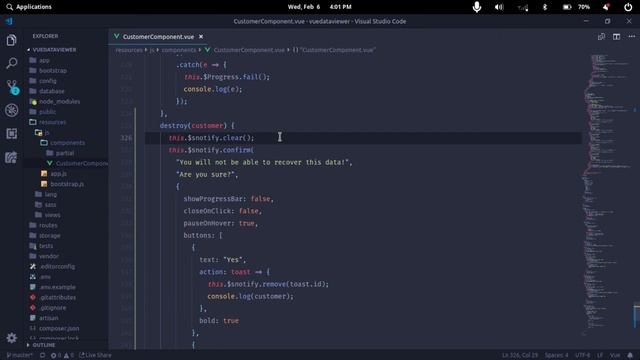The width and height of the screenshot is (640, 360).
Task: Open the artisan file
Action: click(x=49, y=318)
